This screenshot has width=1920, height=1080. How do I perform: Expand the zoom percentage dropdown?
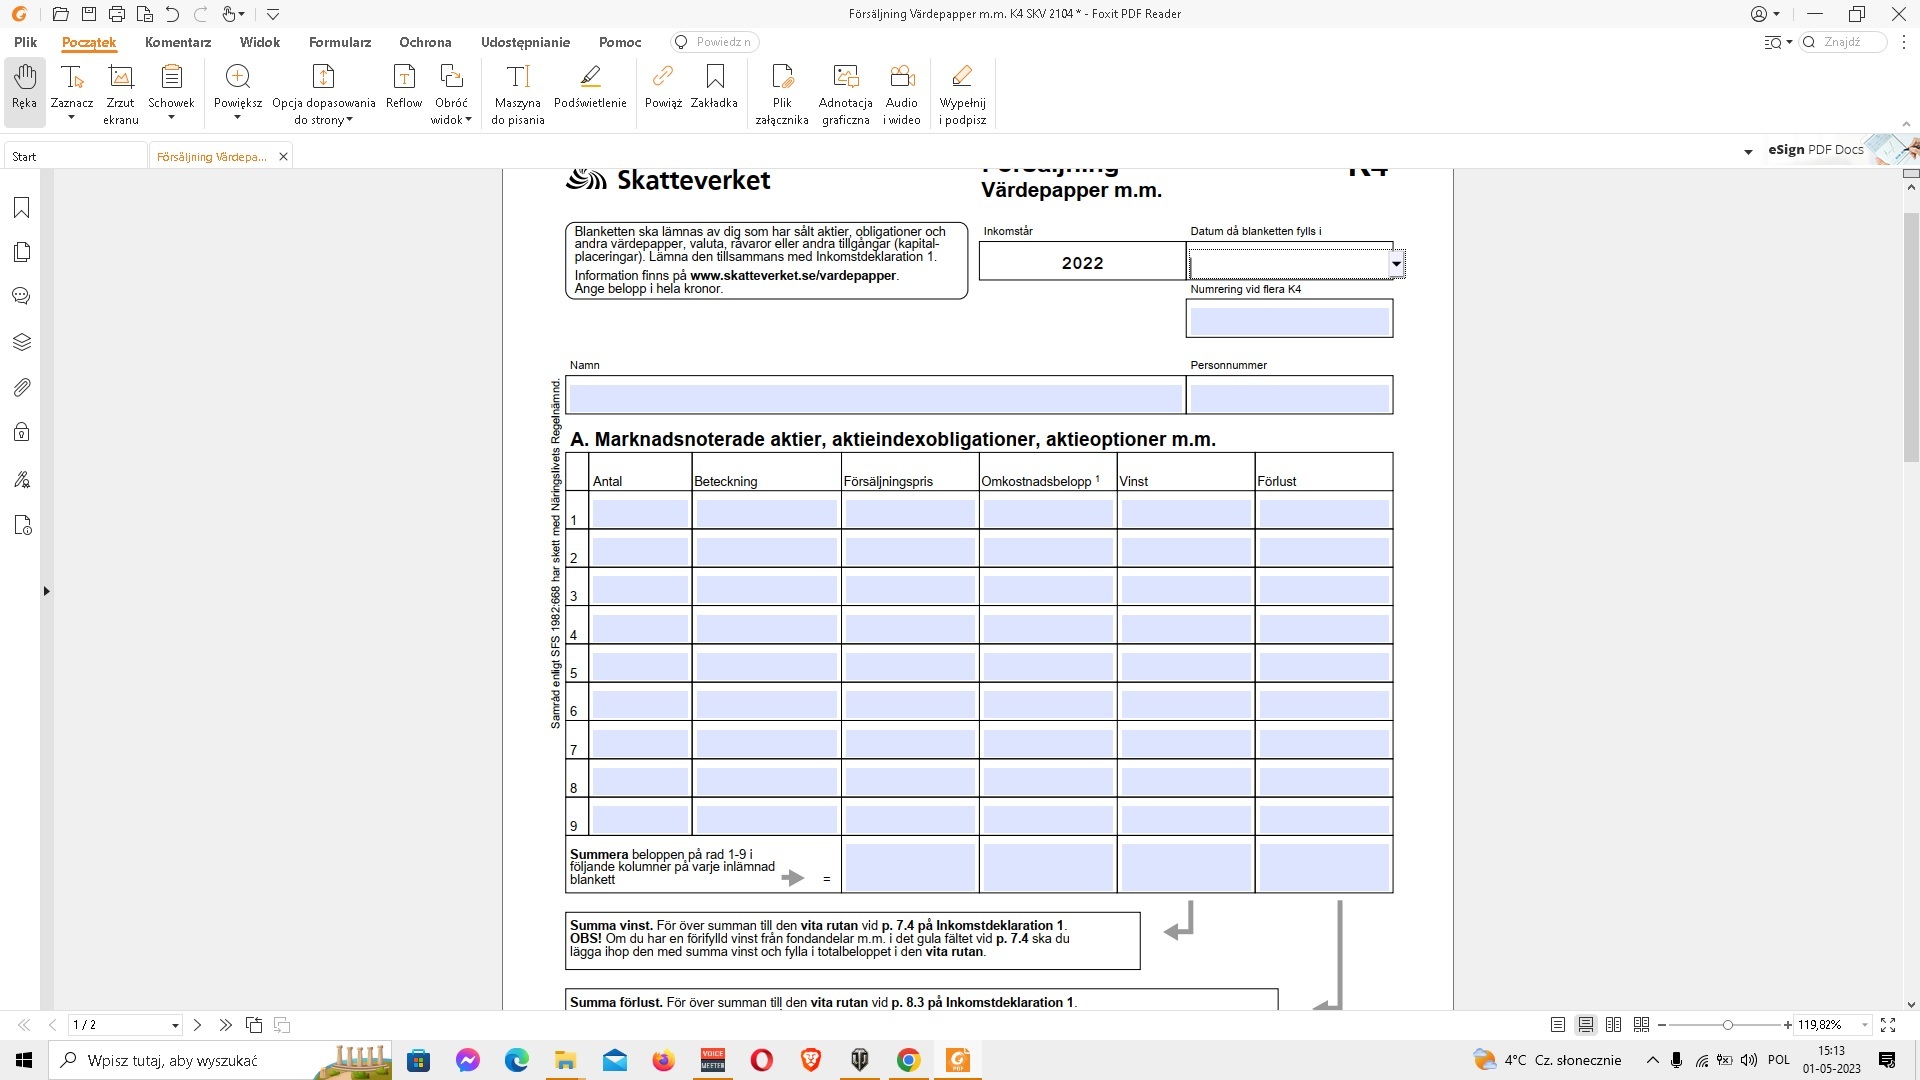(1865, 1025)
